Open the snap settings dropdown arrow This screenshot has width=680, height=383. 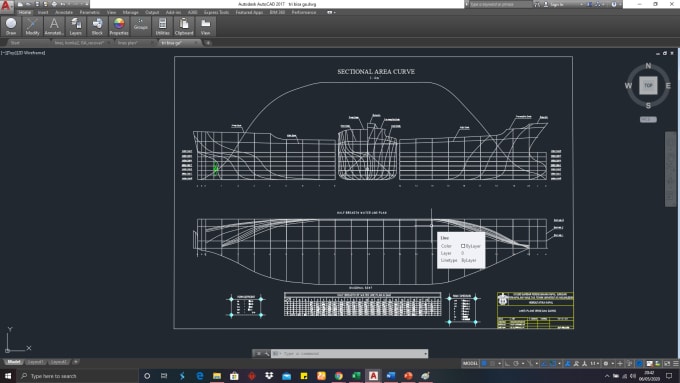coord(500,363)
